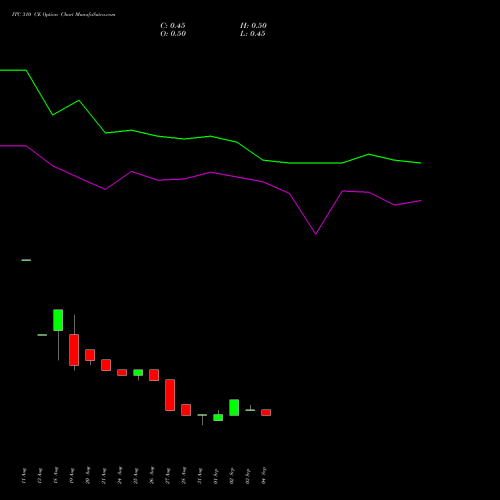Click the '01 Sep' date axis label

(216, 476)
